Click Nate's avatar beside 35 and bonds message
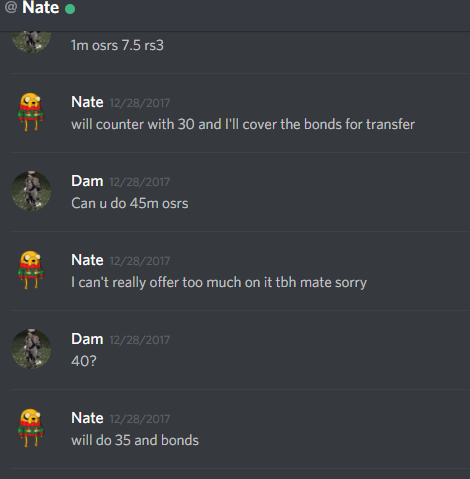 (x=31, y=428)
